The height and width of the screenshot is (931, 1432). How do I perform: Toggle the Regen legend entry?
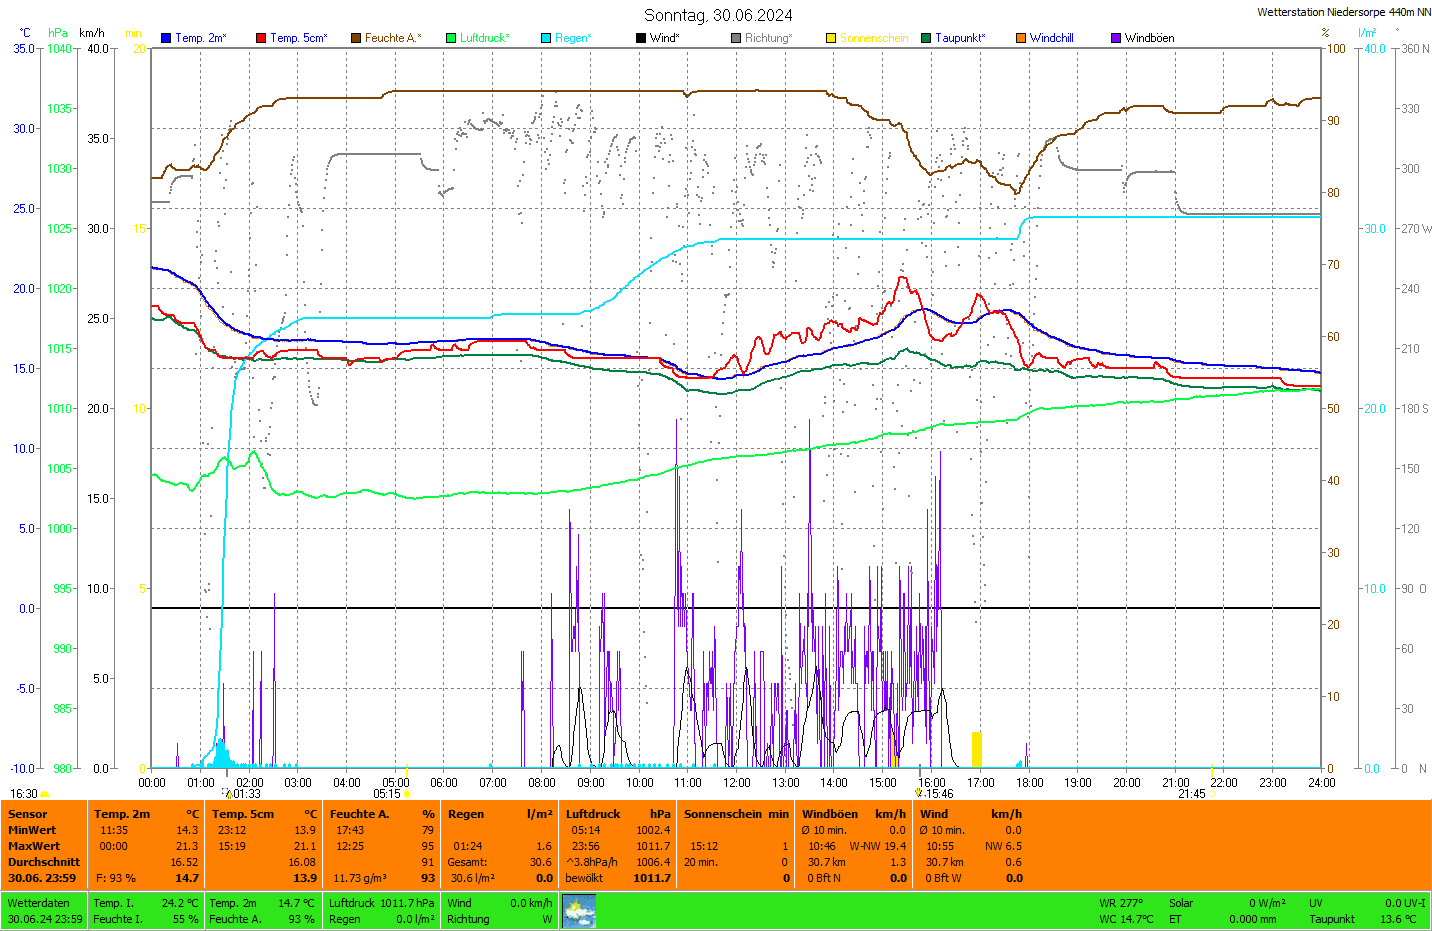click(x=573, y=38)
